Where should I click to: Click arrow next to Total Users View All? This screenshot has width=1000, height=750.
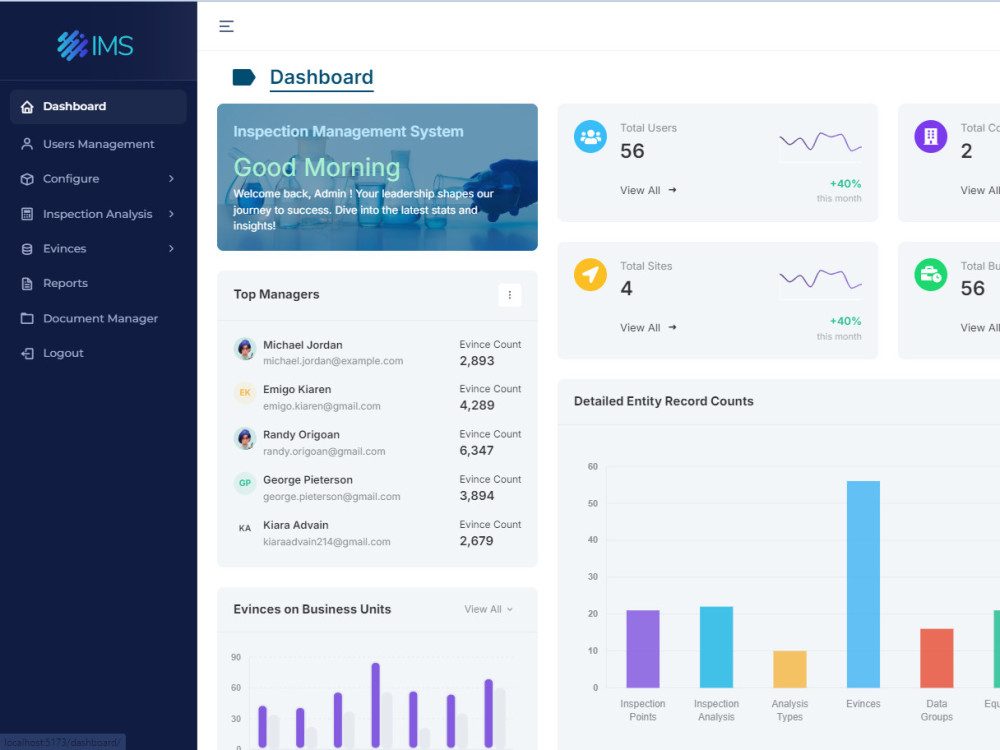click(672, 190)
